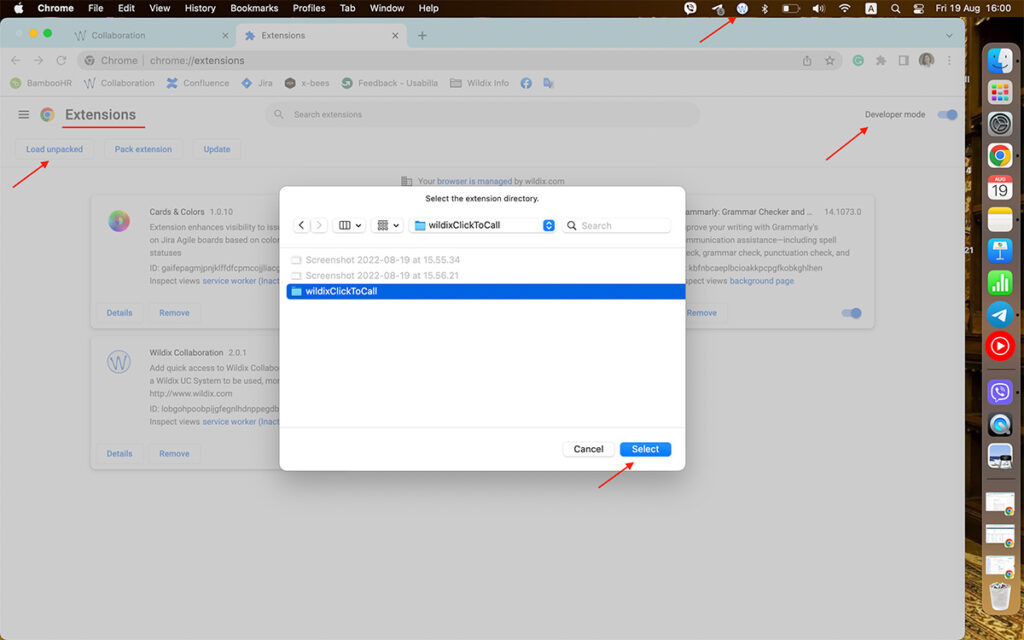
Task: Go back using dialog's back chevron
Action: 302,225
